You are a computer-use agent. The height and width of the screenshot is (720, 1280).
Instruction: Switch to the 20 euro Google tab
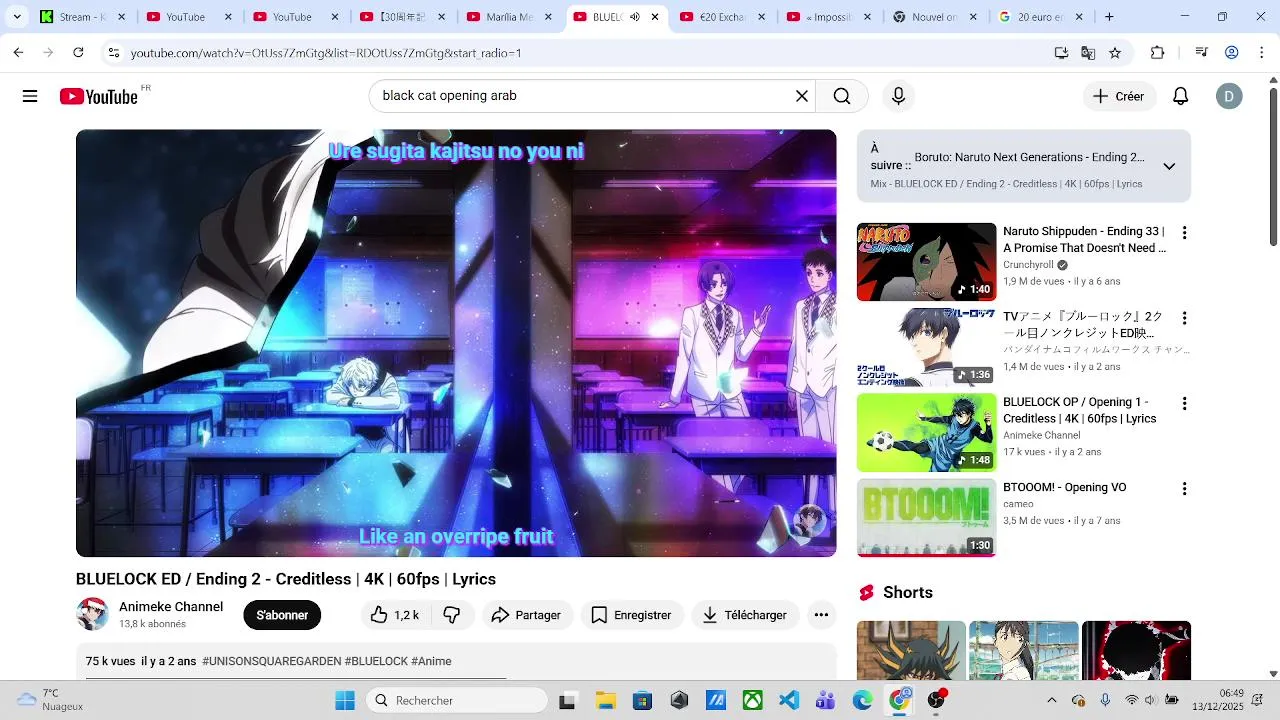[x=1042, y=17]
